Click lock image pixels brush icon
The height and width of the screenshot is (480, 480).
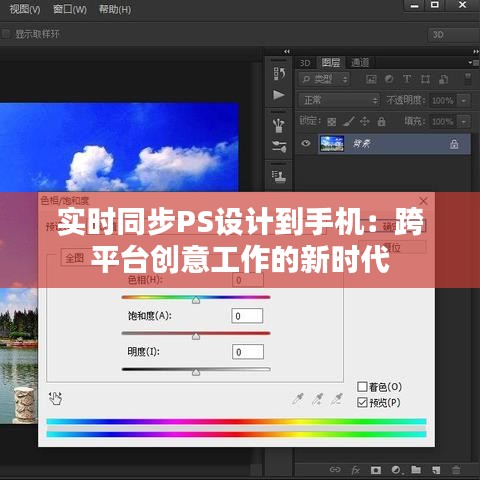point(349,121)
